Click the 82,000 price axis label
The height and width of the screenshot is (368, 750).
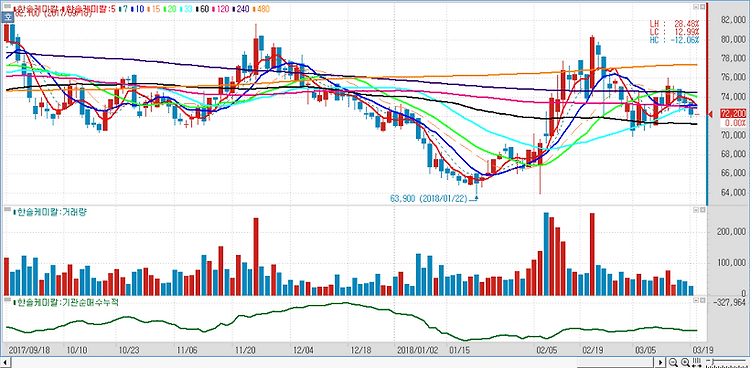pyautogui.click(x=734, y=20)
